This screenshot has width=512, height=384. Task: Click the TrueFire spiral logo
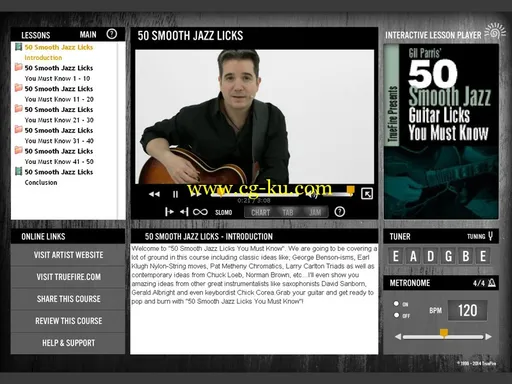(495, 31)
